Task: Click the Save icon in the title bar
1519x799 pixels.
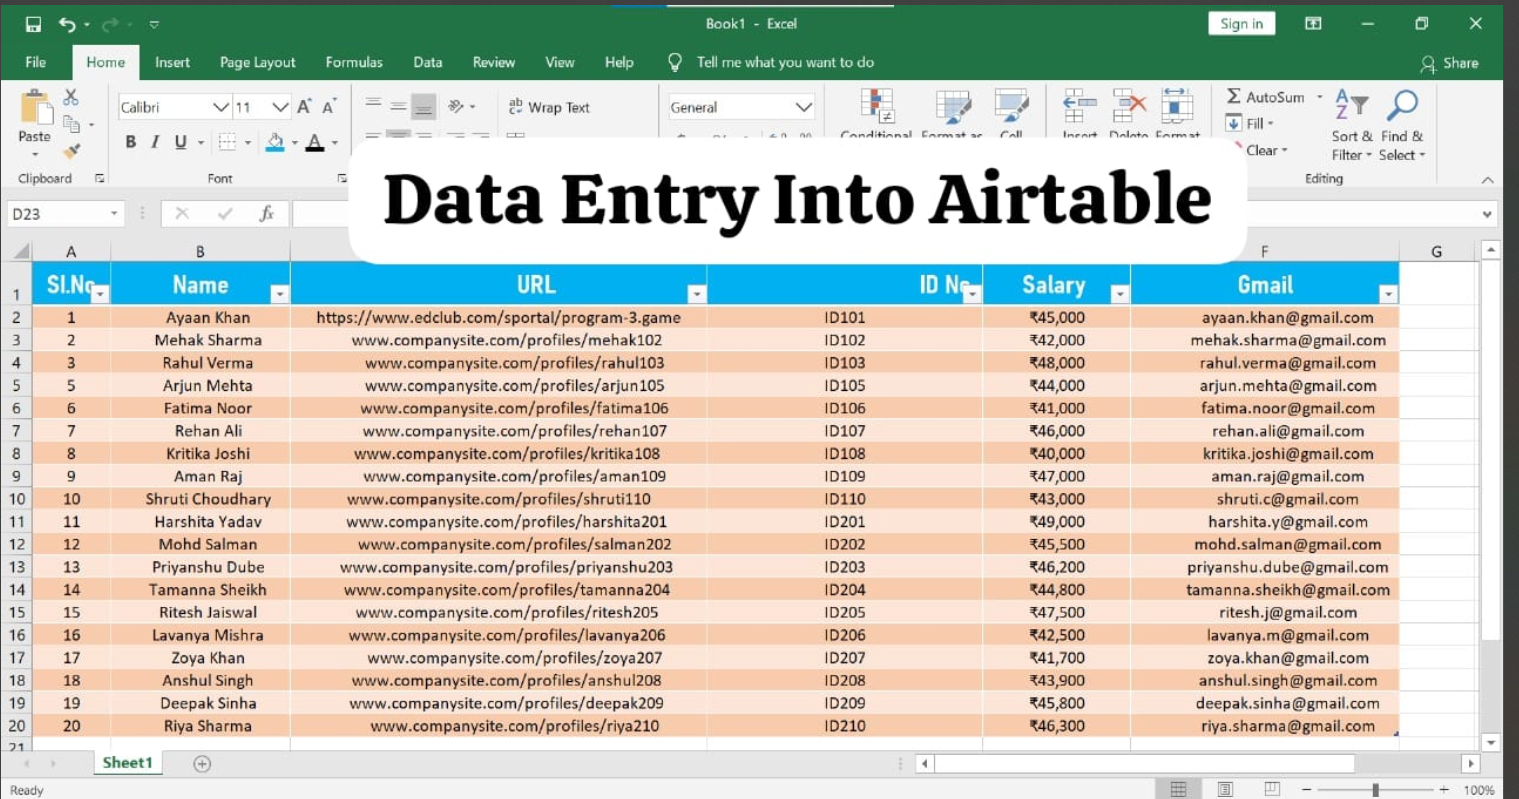Action: point(33,24)
